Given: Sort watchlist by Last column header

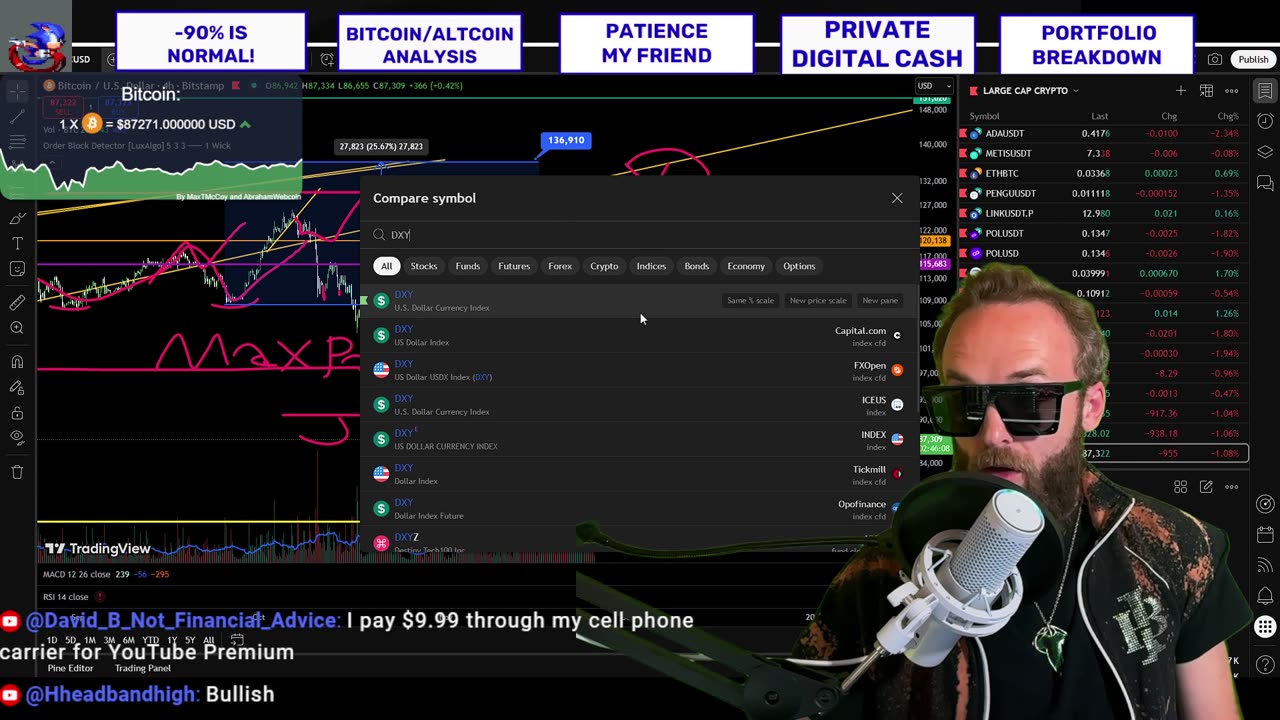Looking at the screenshot, I should [x=1099, y=116].
